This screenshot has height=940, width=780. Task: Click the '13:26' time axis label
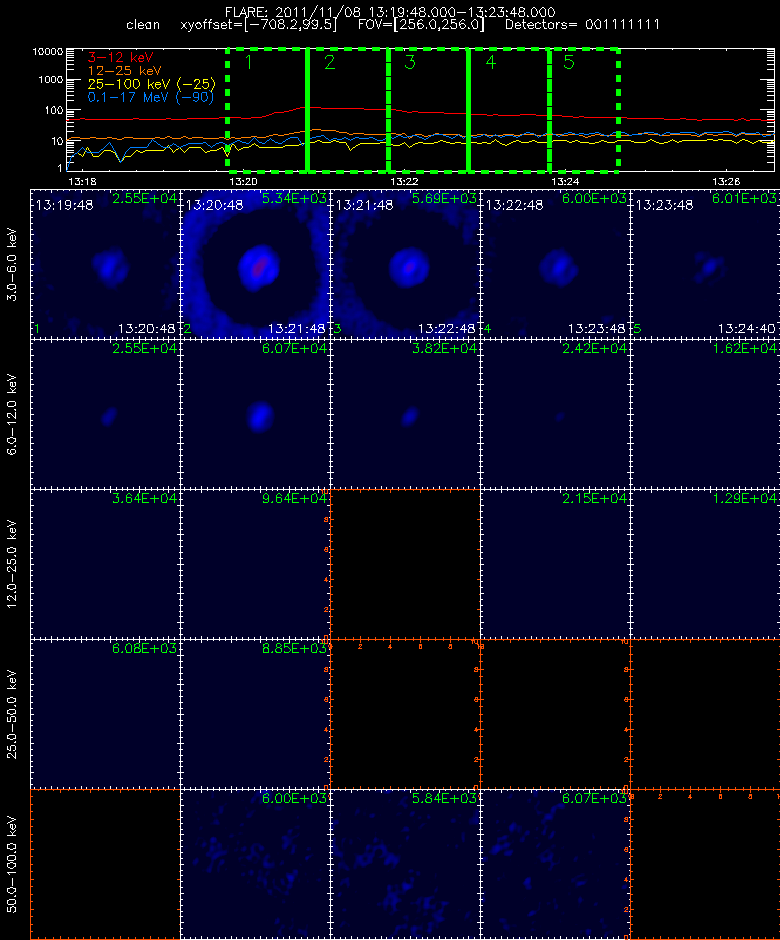pyautogui.click(x=726, y=181)
